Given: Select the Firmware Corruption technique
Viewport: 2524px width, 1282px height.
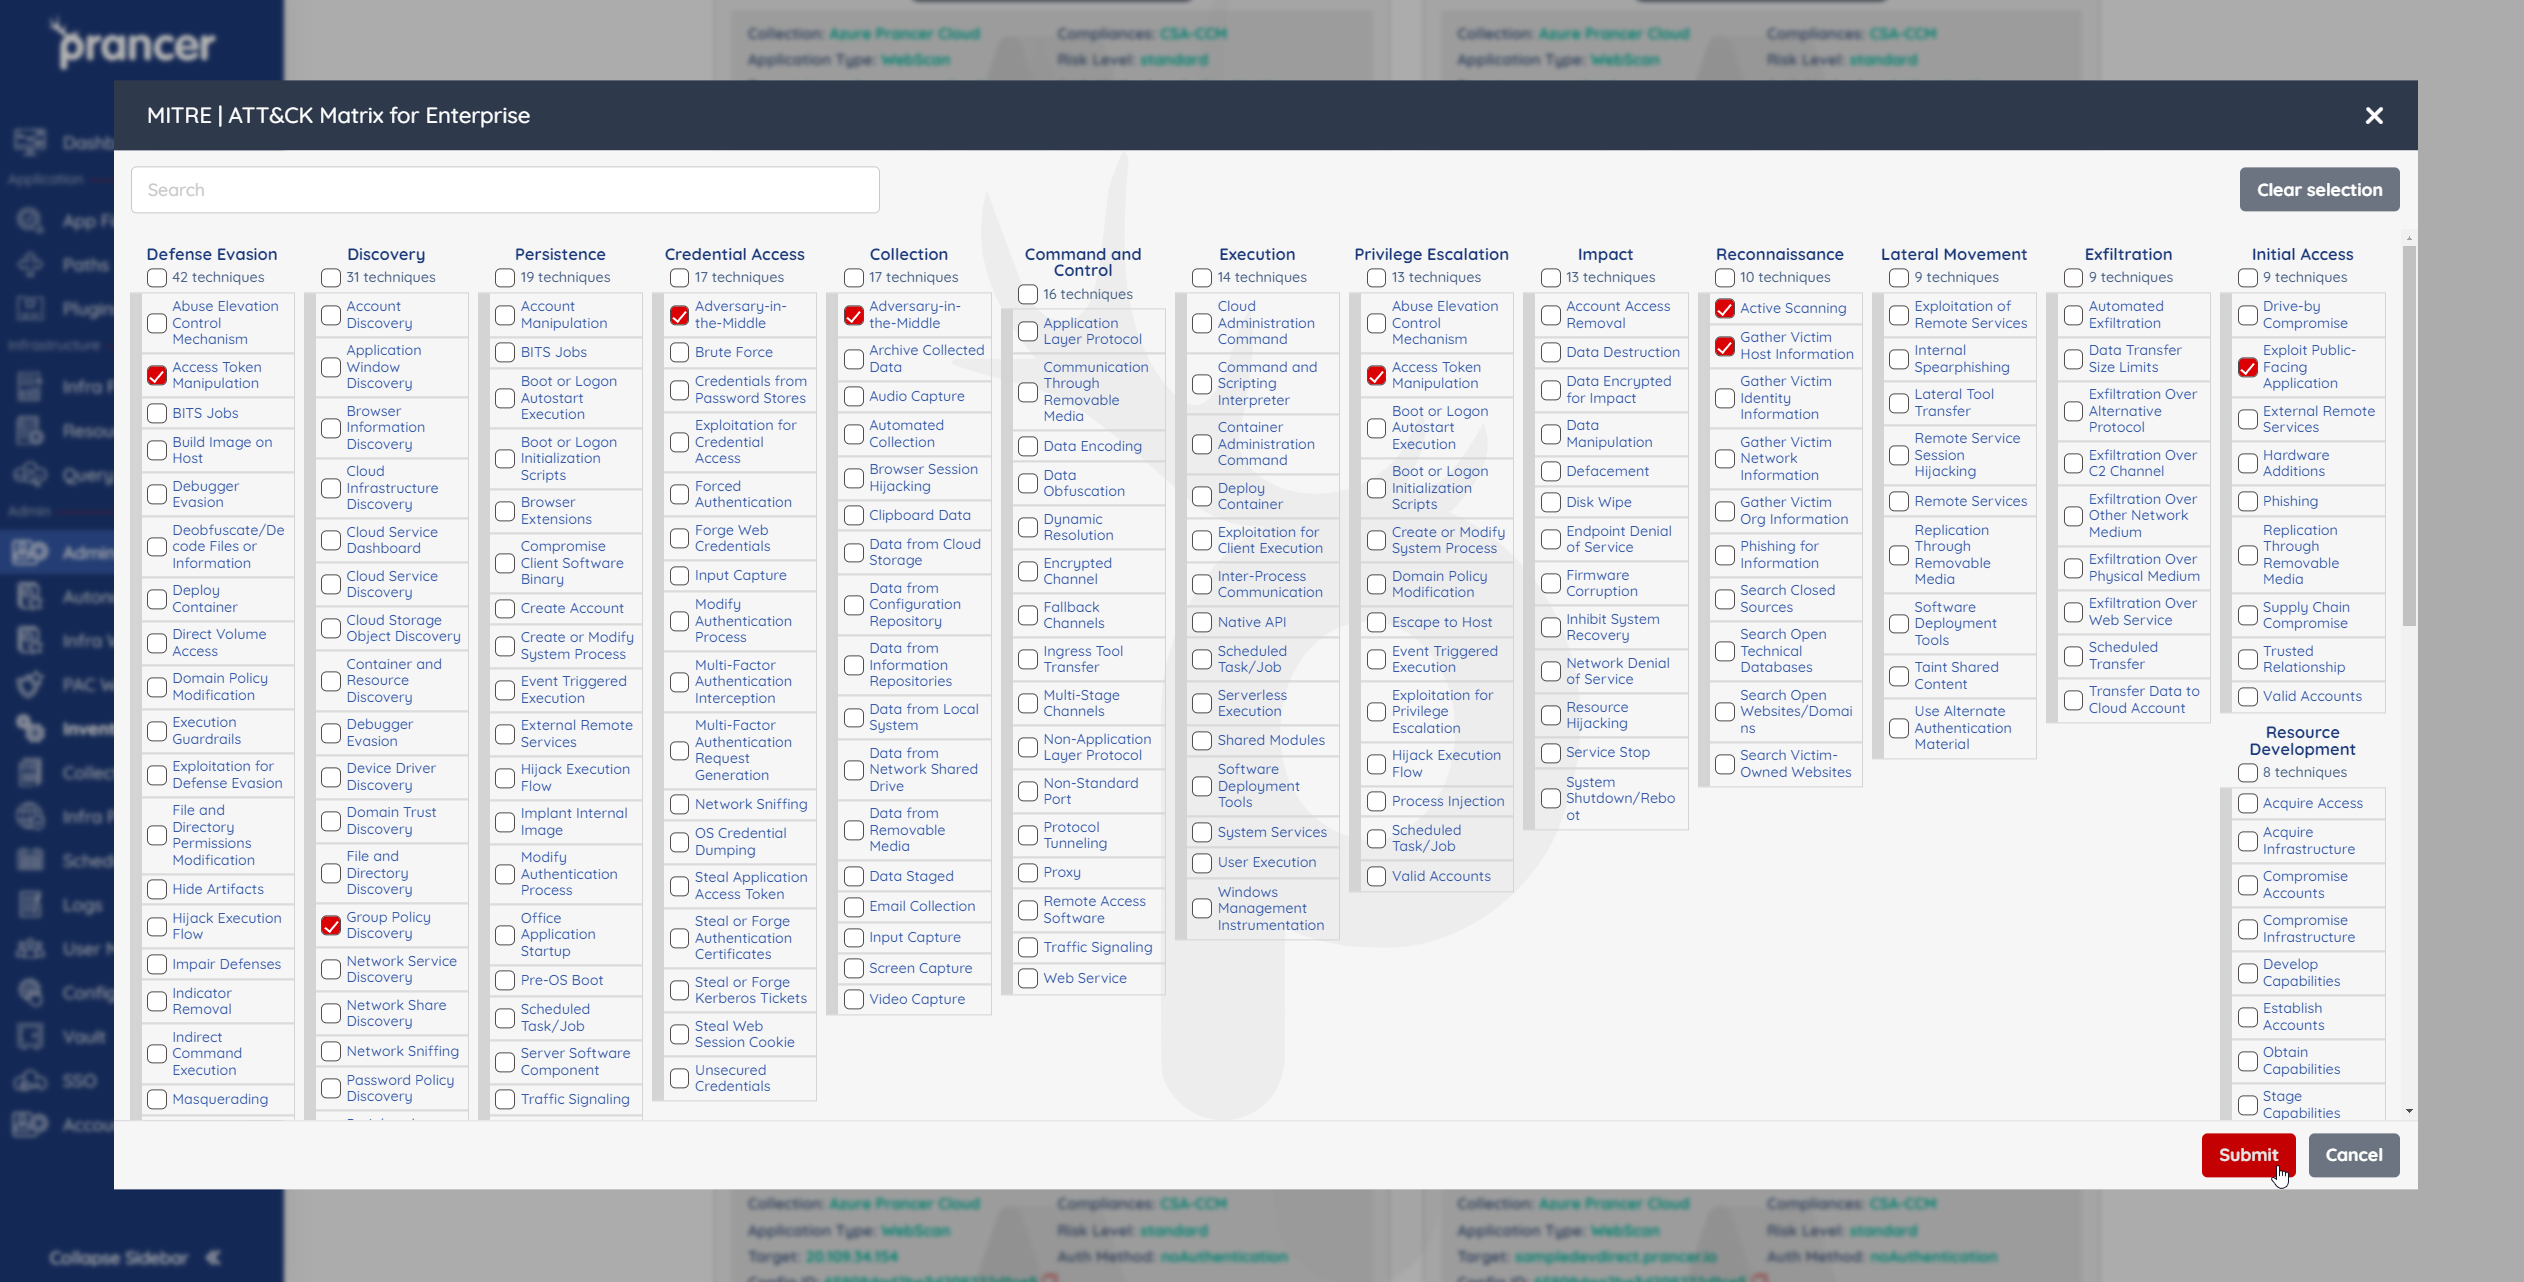Looking at the screenshot, I should pos(1551,584).
